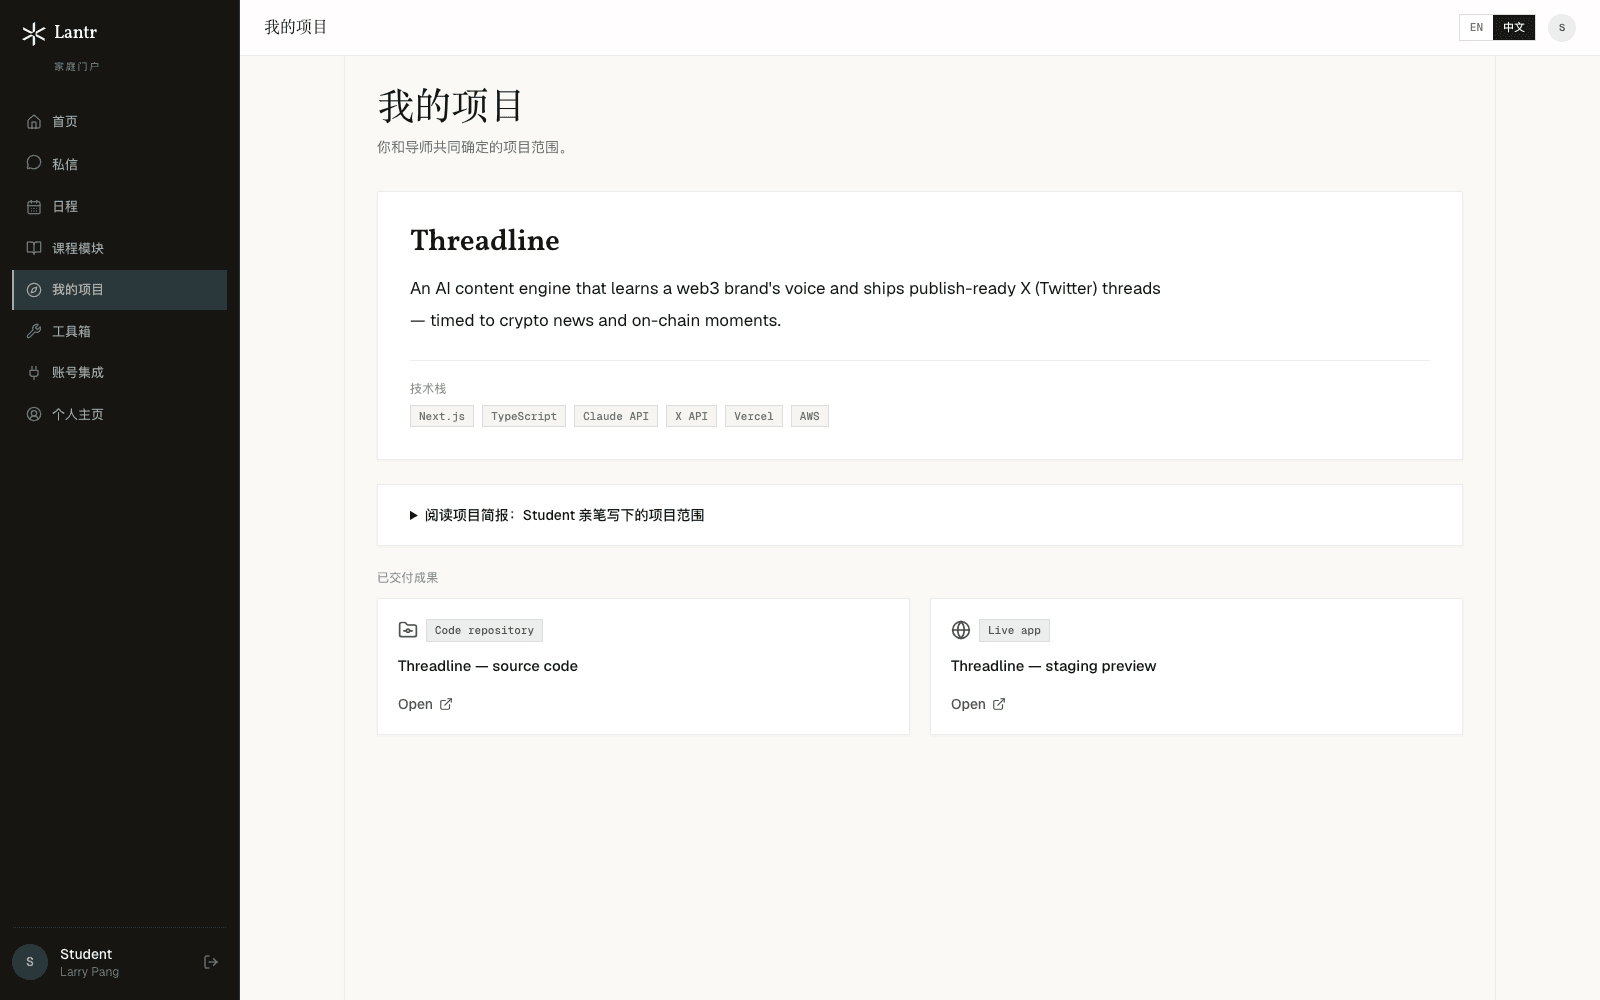The image size is (1600, 1000).
Task: Click the X API tech tag
Action: [691, 416]
